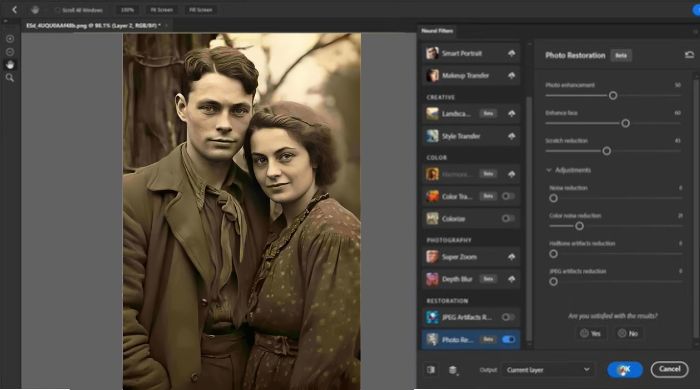Select the magnifier Zoom tool in left toolbar
The width and height of the screenshot is (700, 390).
[x=10, y=78]
